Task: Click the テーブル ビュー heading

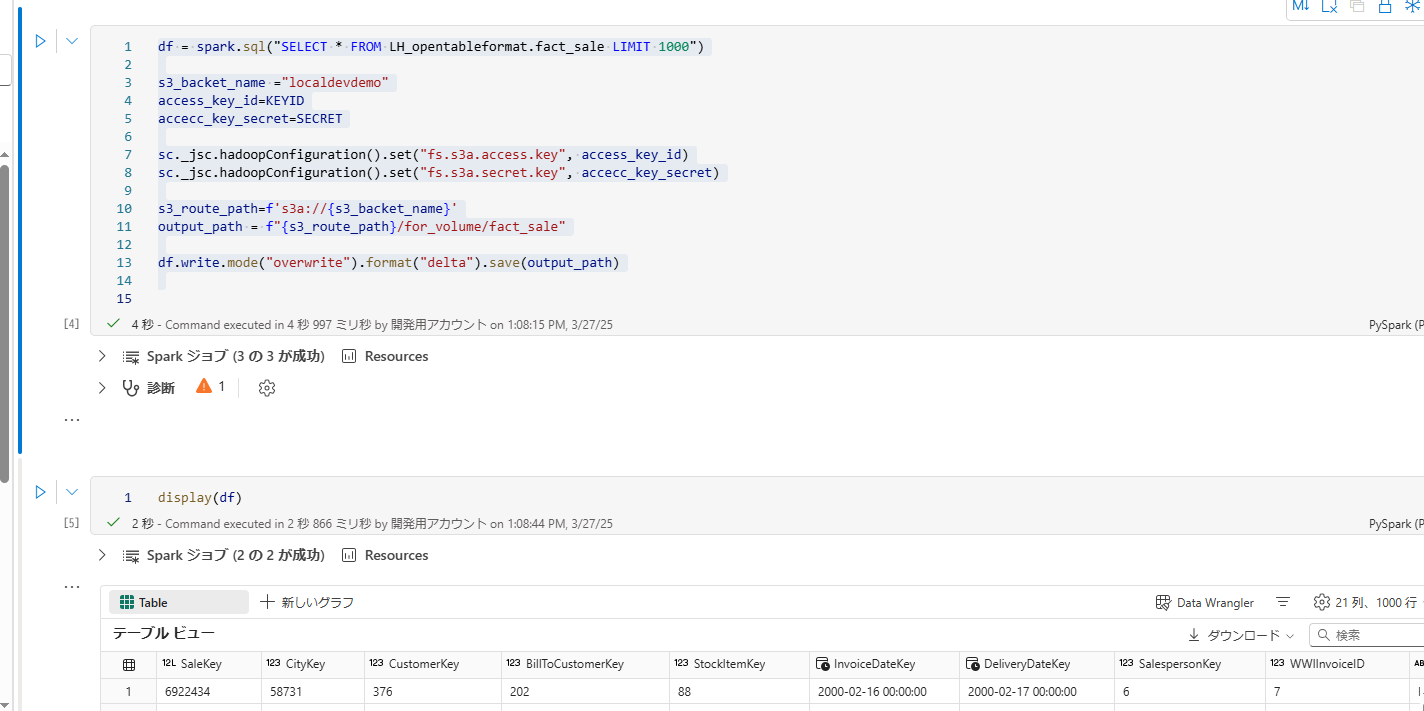Action: (163, 633)
